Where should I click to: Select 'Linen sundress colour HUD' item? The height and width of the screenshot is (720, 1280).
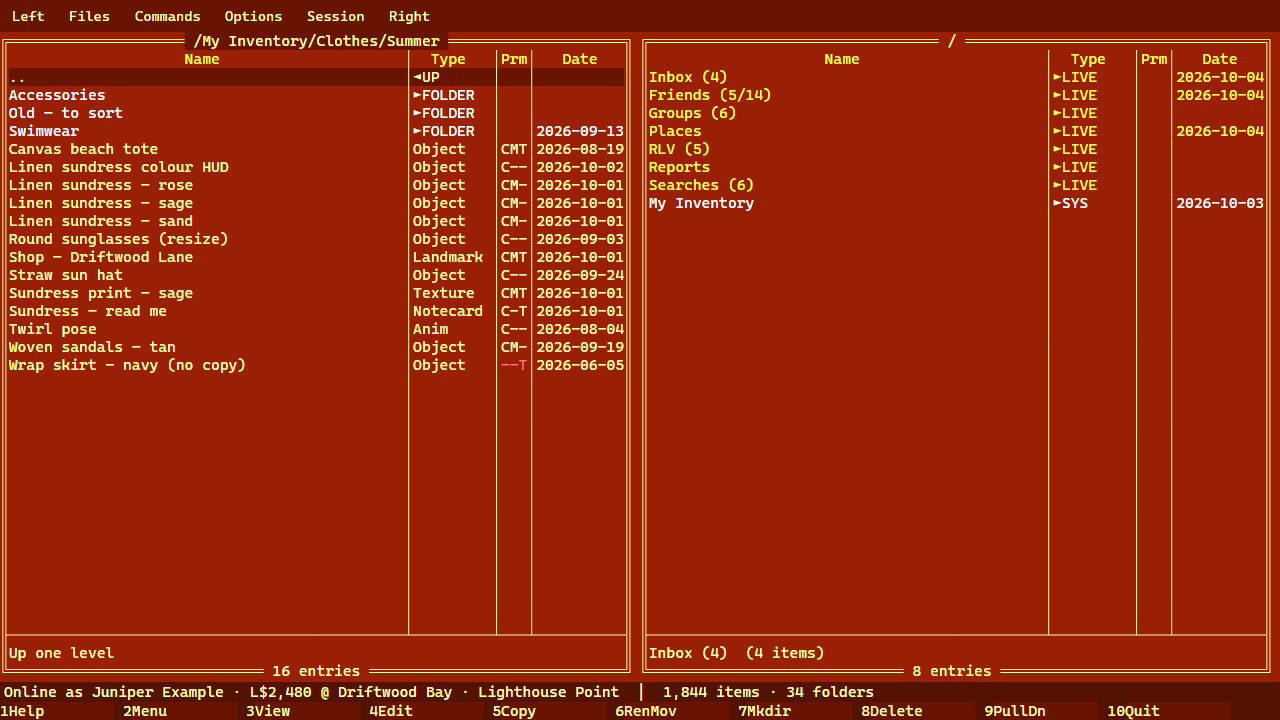click(x=316, y=167)
